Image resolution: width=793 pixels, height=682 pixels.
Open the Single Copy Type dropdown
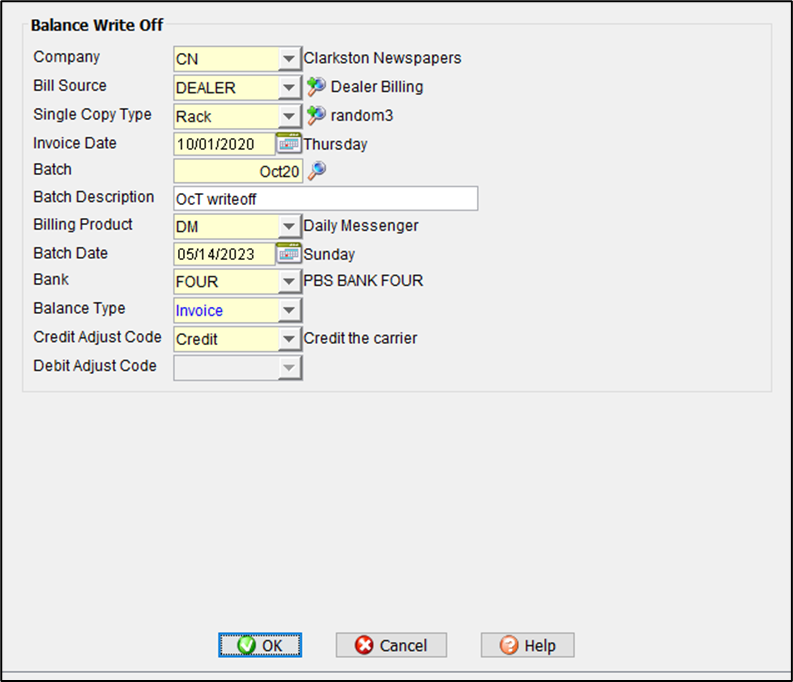[289, 116]
